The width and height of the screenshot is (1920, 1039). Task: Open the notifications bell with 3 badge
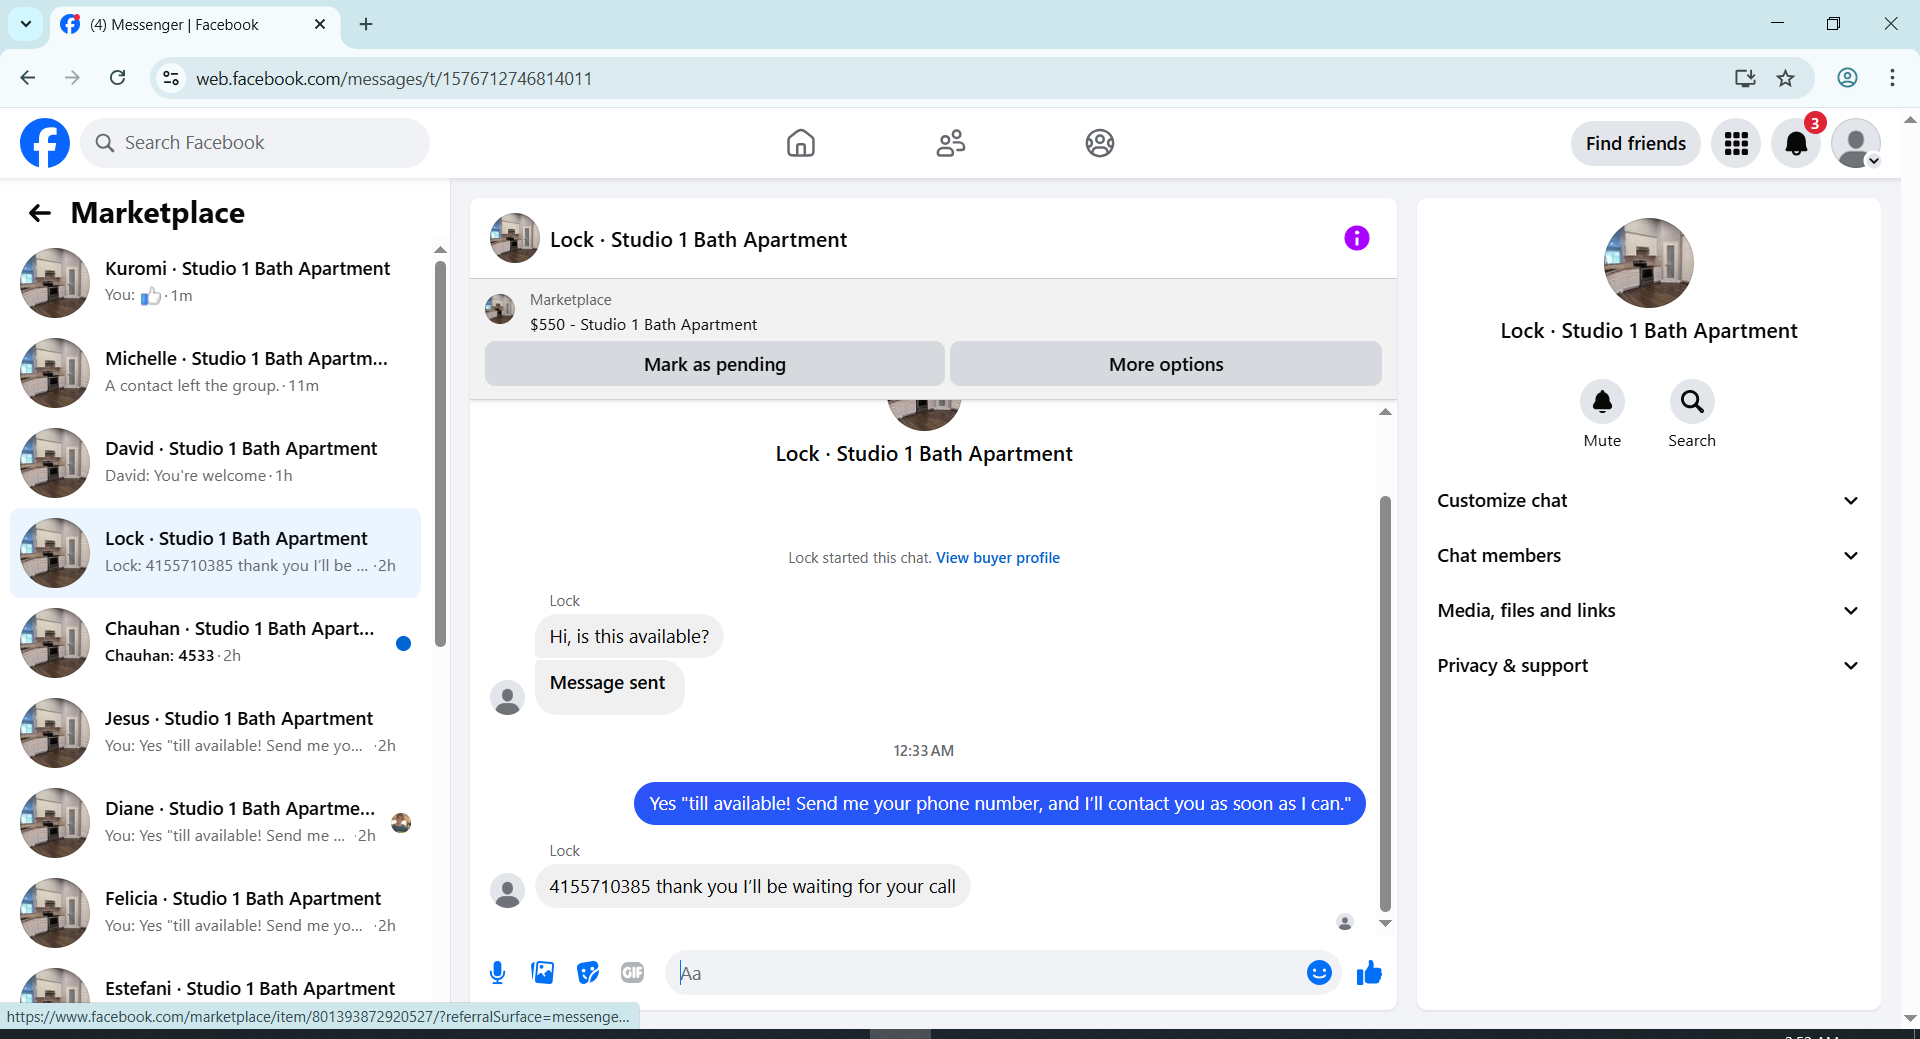click(x=1796, y=143)
